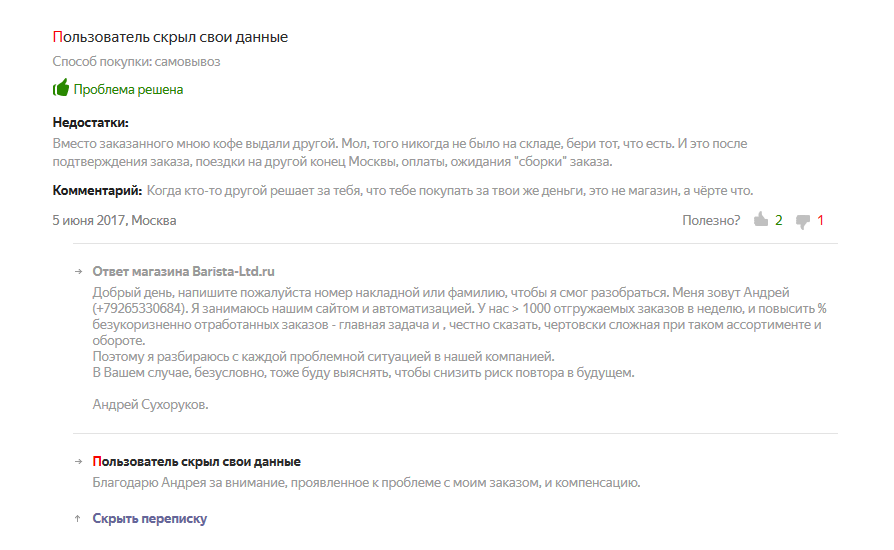The height and width of the screenshot is (550, 894).
Task: Click the Полезно? label
Action: tap(711, 220)
